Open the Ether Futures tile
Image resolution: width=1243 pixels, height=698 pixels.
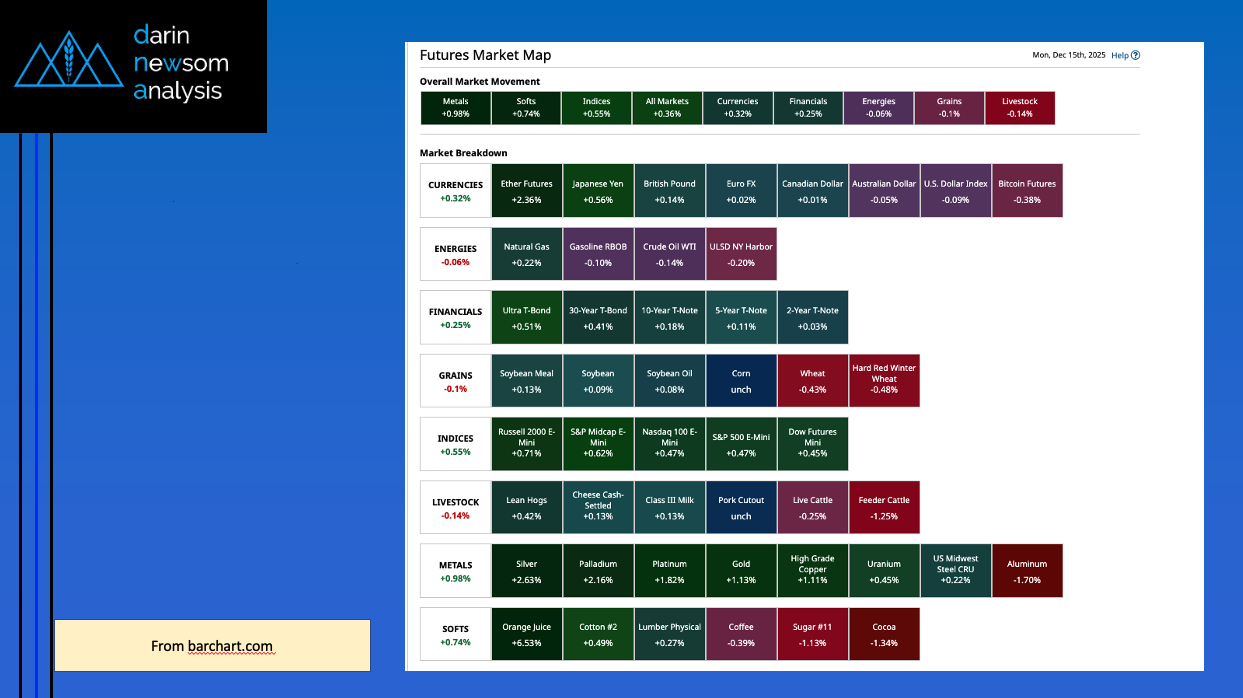coord(526,191)
